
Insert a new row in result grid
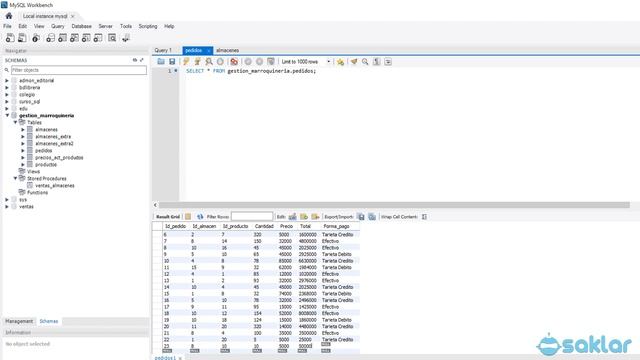coord(304,217)
